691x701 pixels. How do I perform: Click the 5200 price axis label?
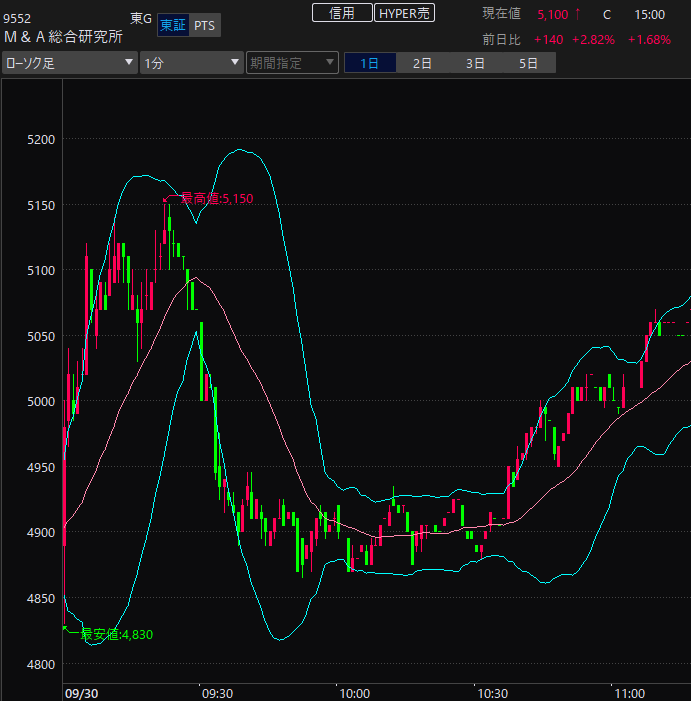(x=41, y=139)
